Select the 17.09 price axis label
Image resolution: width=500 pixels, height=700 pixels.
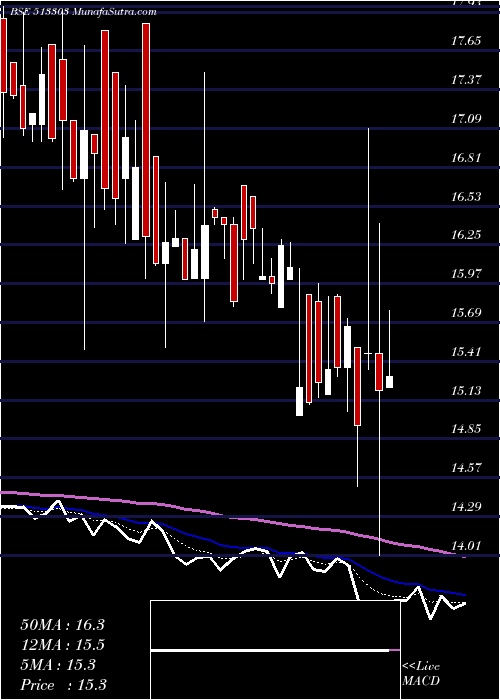click(466, 119)
